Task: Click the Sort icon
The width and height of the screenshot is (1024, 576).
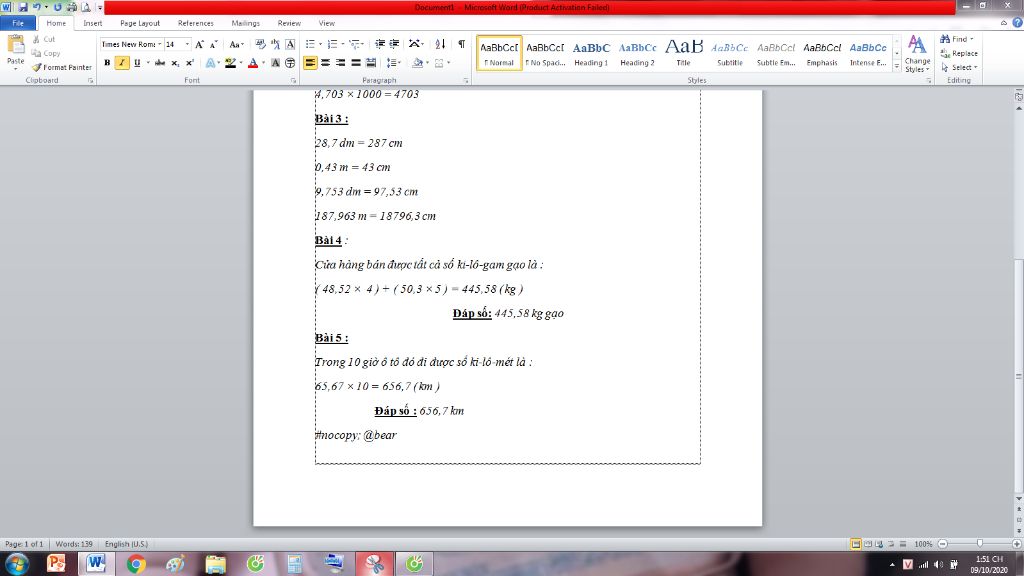Action: pos(440,44)
